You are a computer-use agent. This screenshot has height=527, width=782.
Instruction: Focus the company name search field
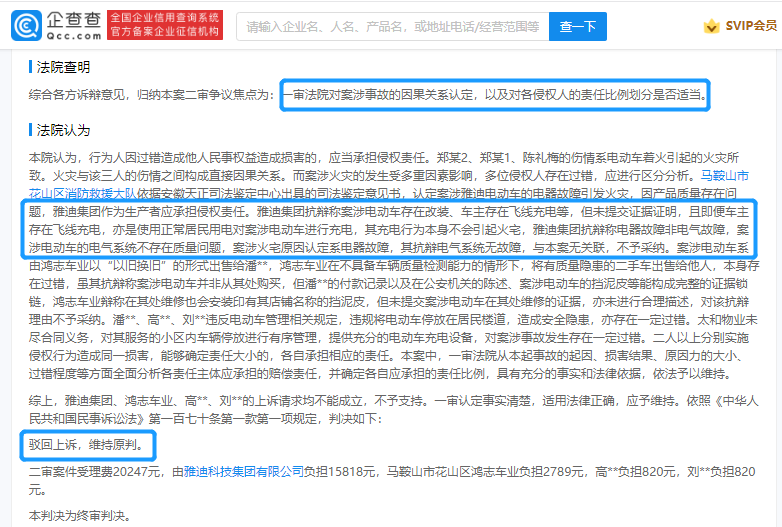[x=392, y=26]
